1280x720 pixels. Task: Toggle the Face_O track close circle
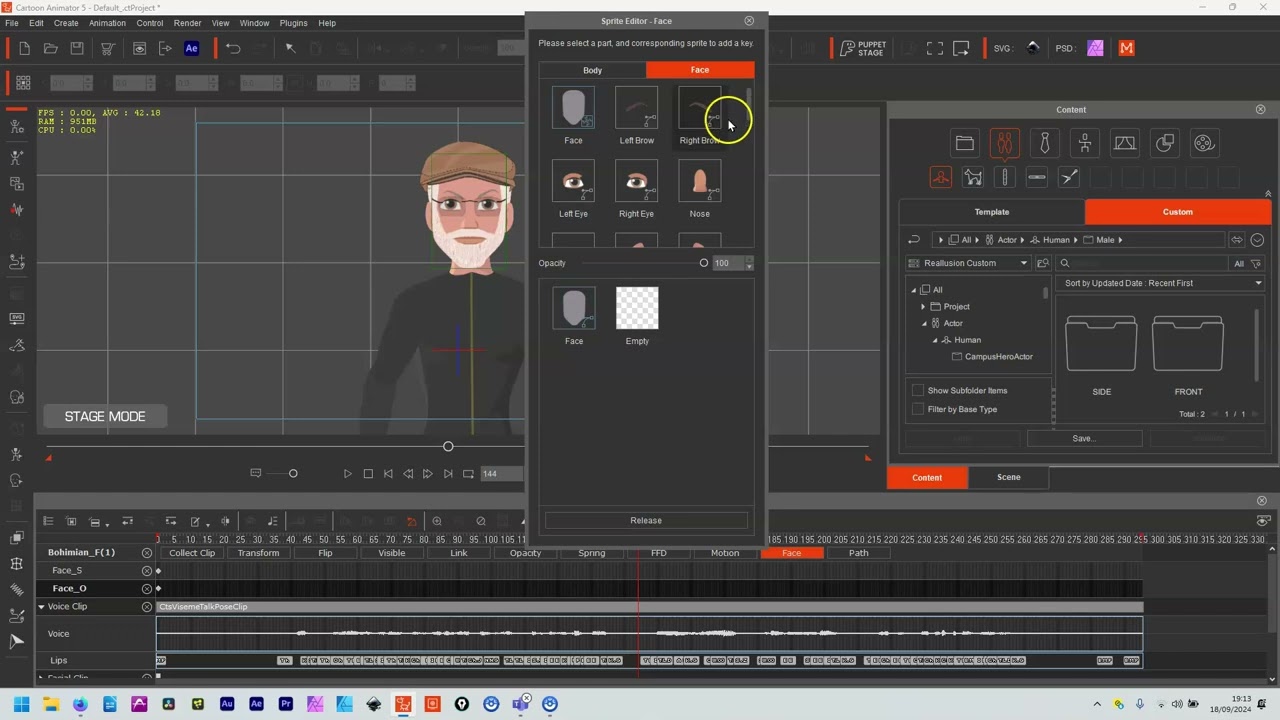(x=147, y=588)
